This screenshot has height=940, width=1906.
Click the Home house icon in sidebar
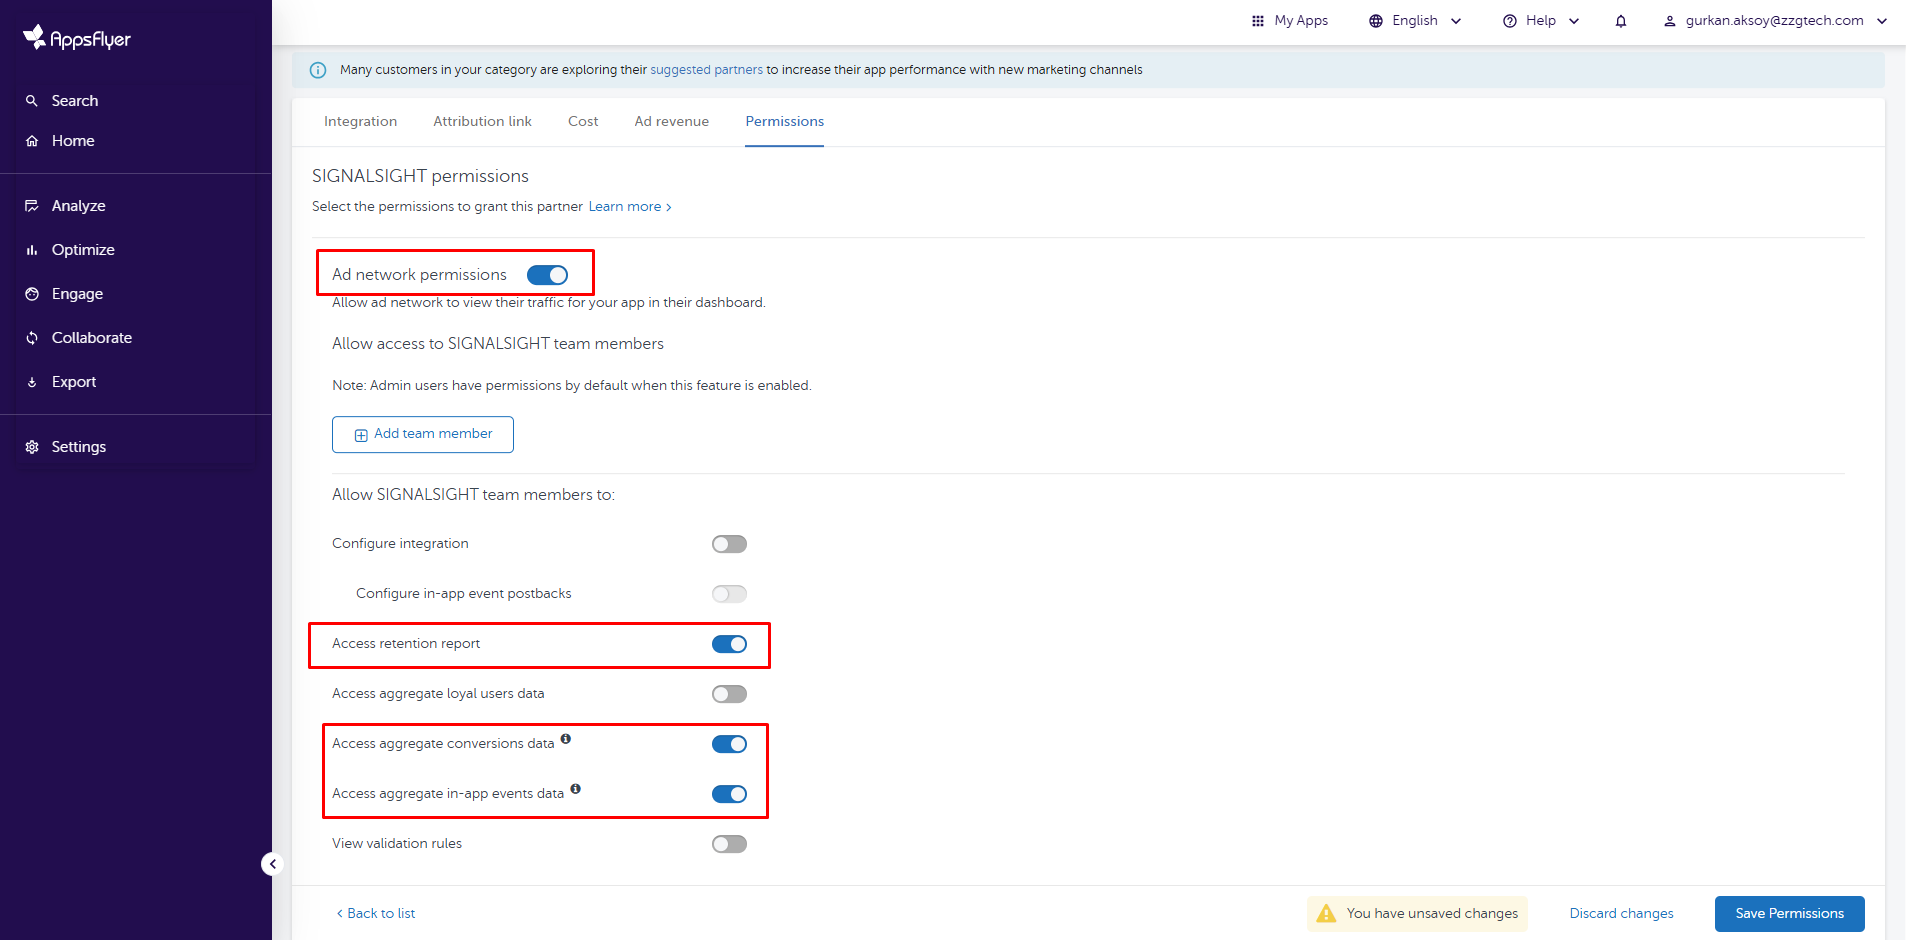[x=32, y=141]
